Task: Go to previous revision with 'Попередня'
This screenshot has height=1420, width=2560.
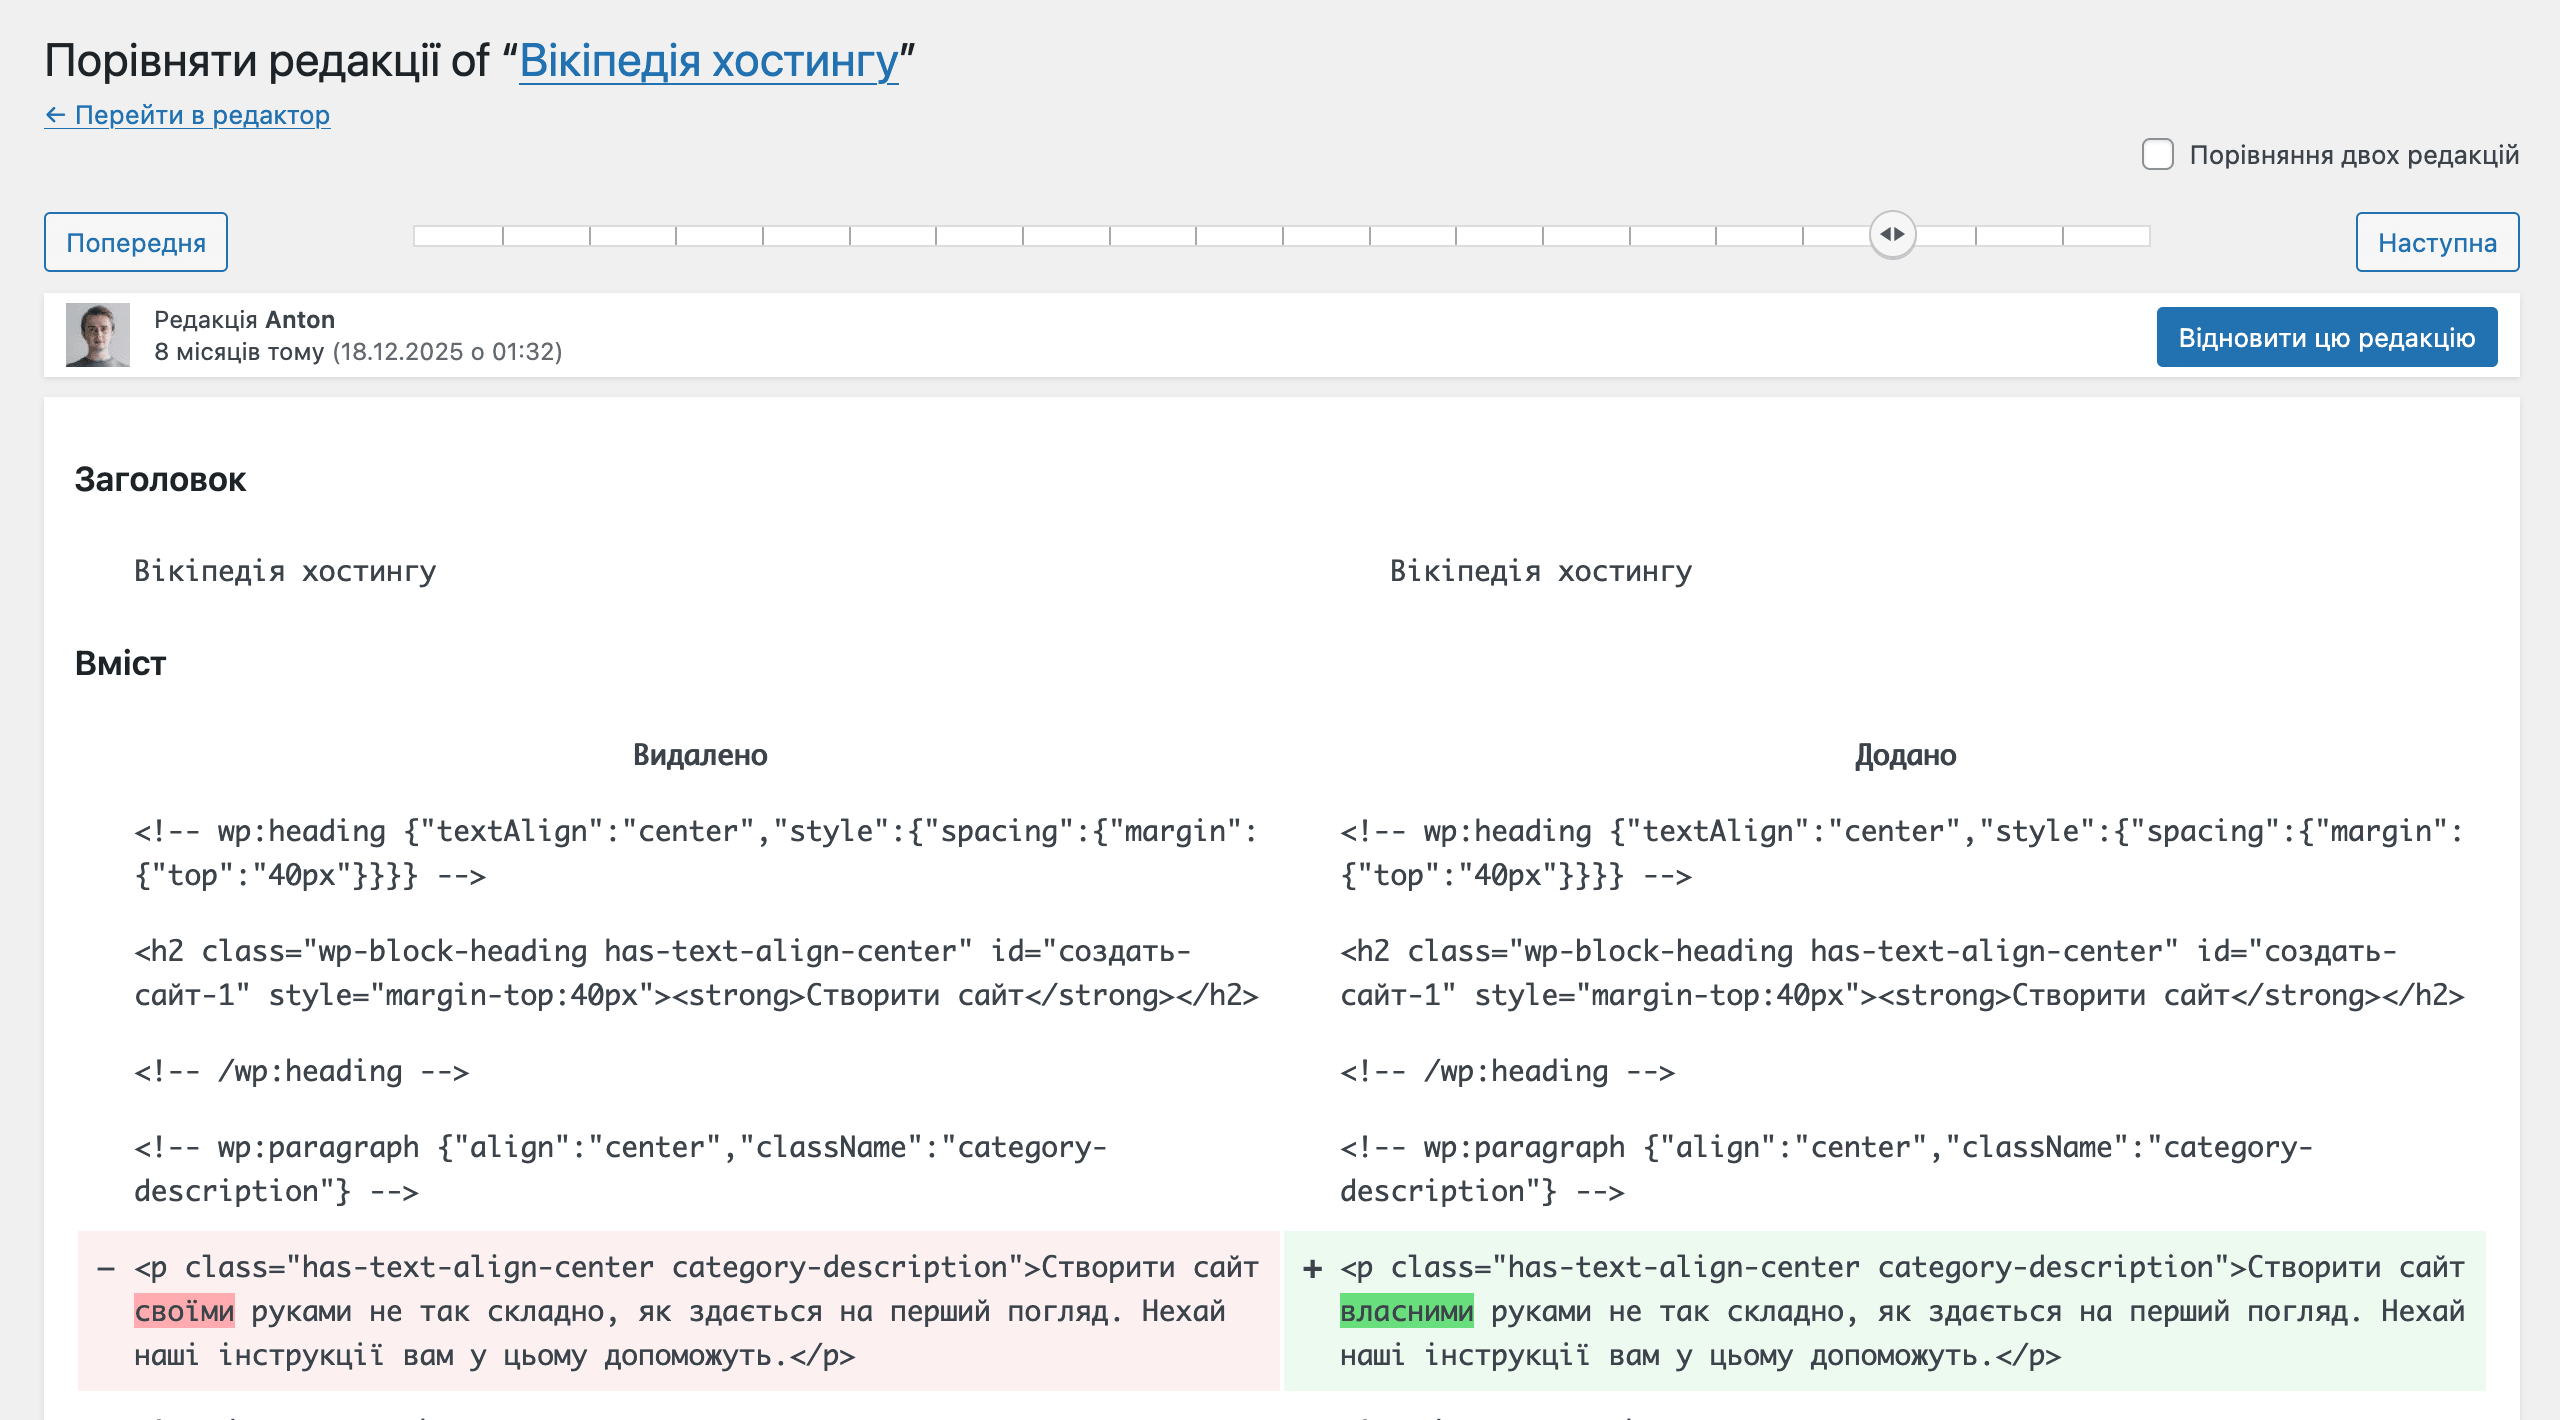Action: point(136,242)
